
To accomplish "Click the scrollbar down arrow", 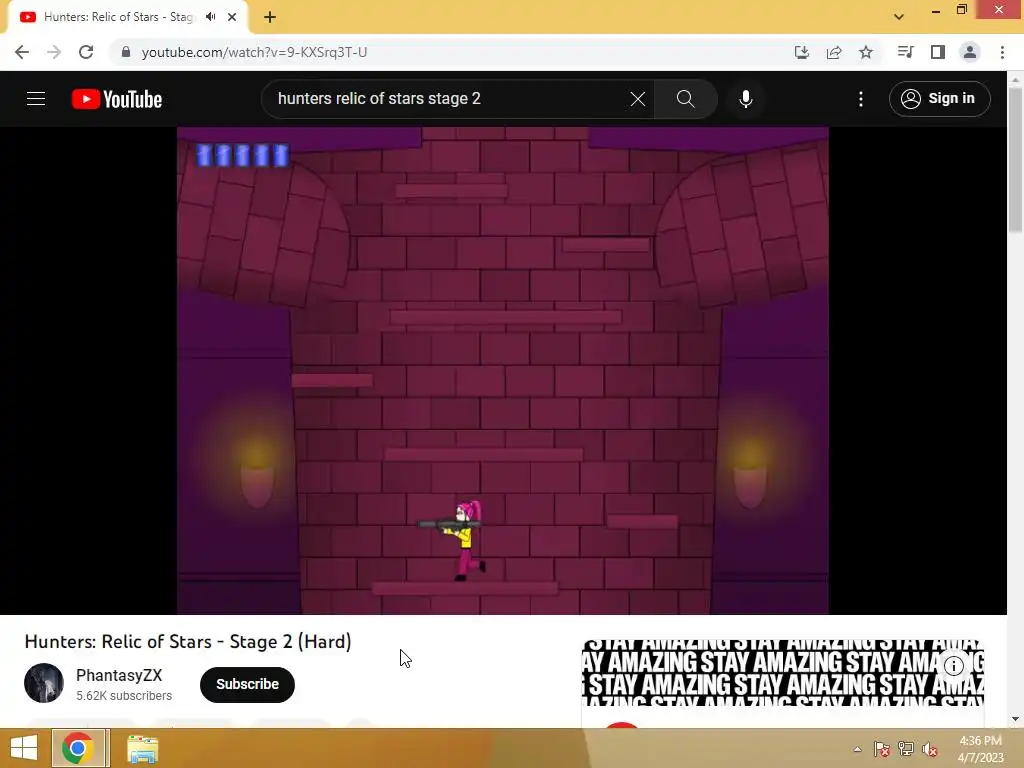I will [1015, 719].
